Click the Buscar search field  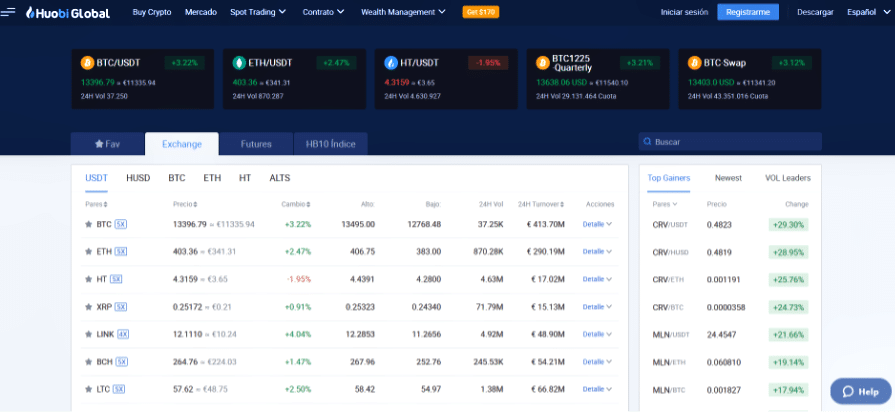730,142
